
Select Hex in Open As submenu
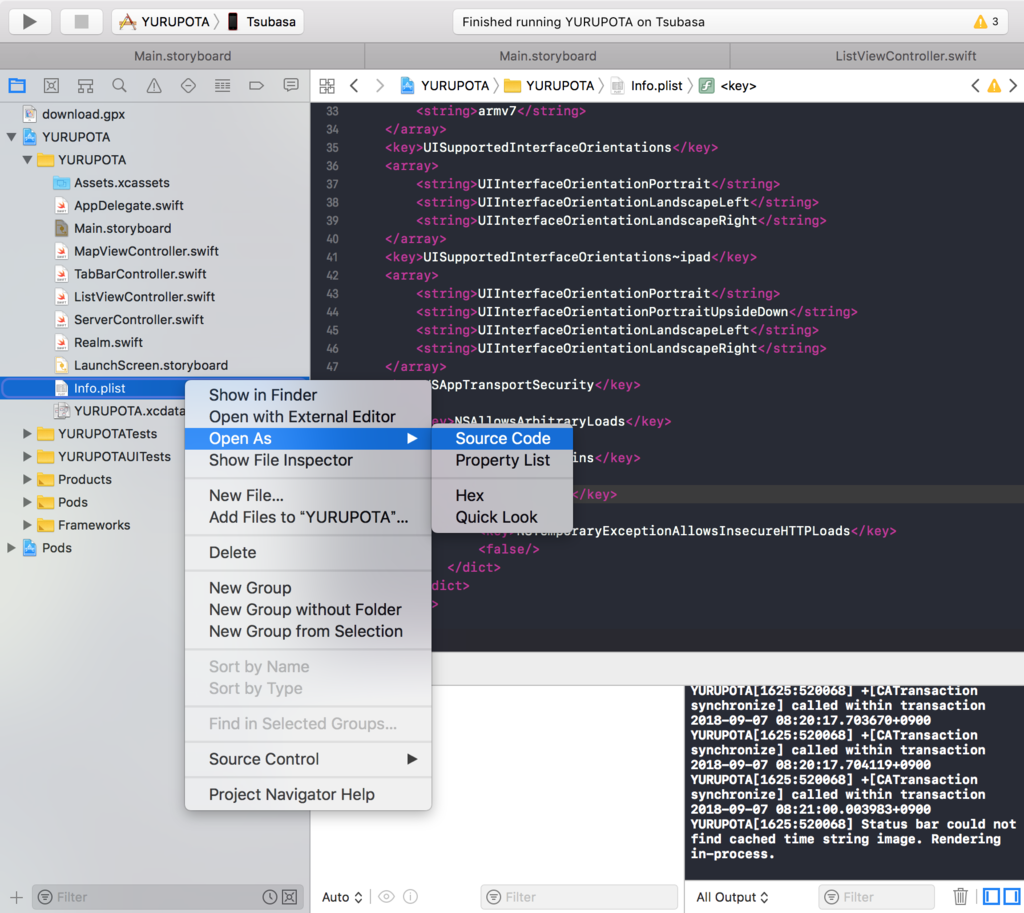502,496
